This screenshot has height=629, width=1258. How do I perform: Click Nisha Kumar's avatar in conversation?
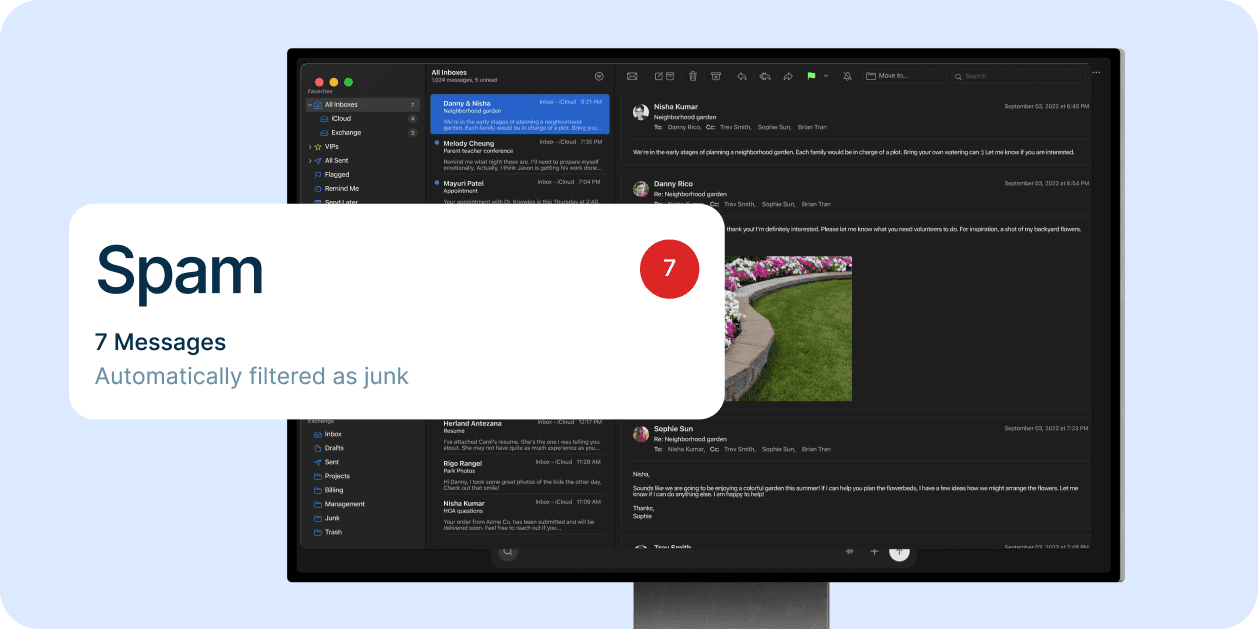(641, 112)
